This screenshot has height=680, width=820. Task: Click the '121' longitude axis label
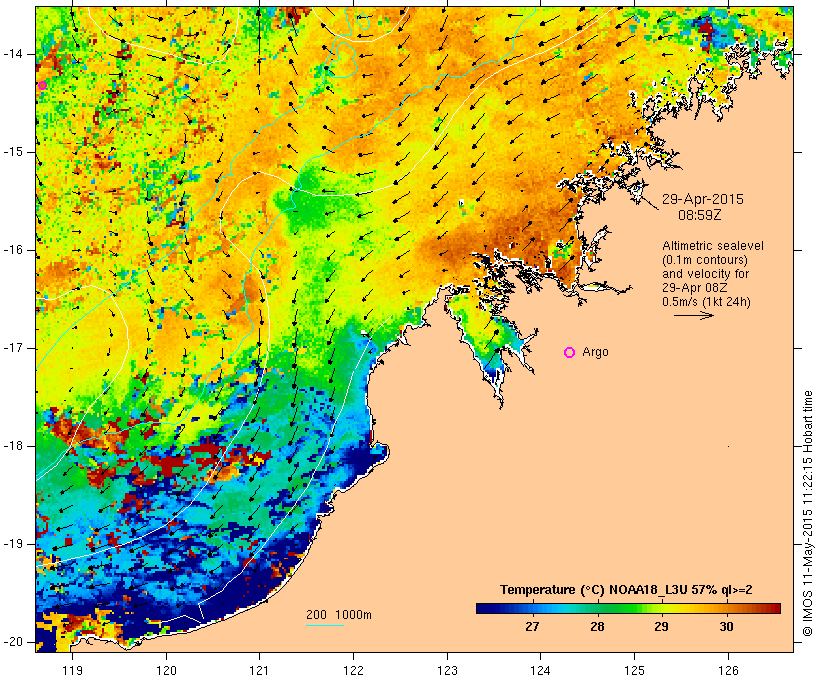tap(259, 670)
